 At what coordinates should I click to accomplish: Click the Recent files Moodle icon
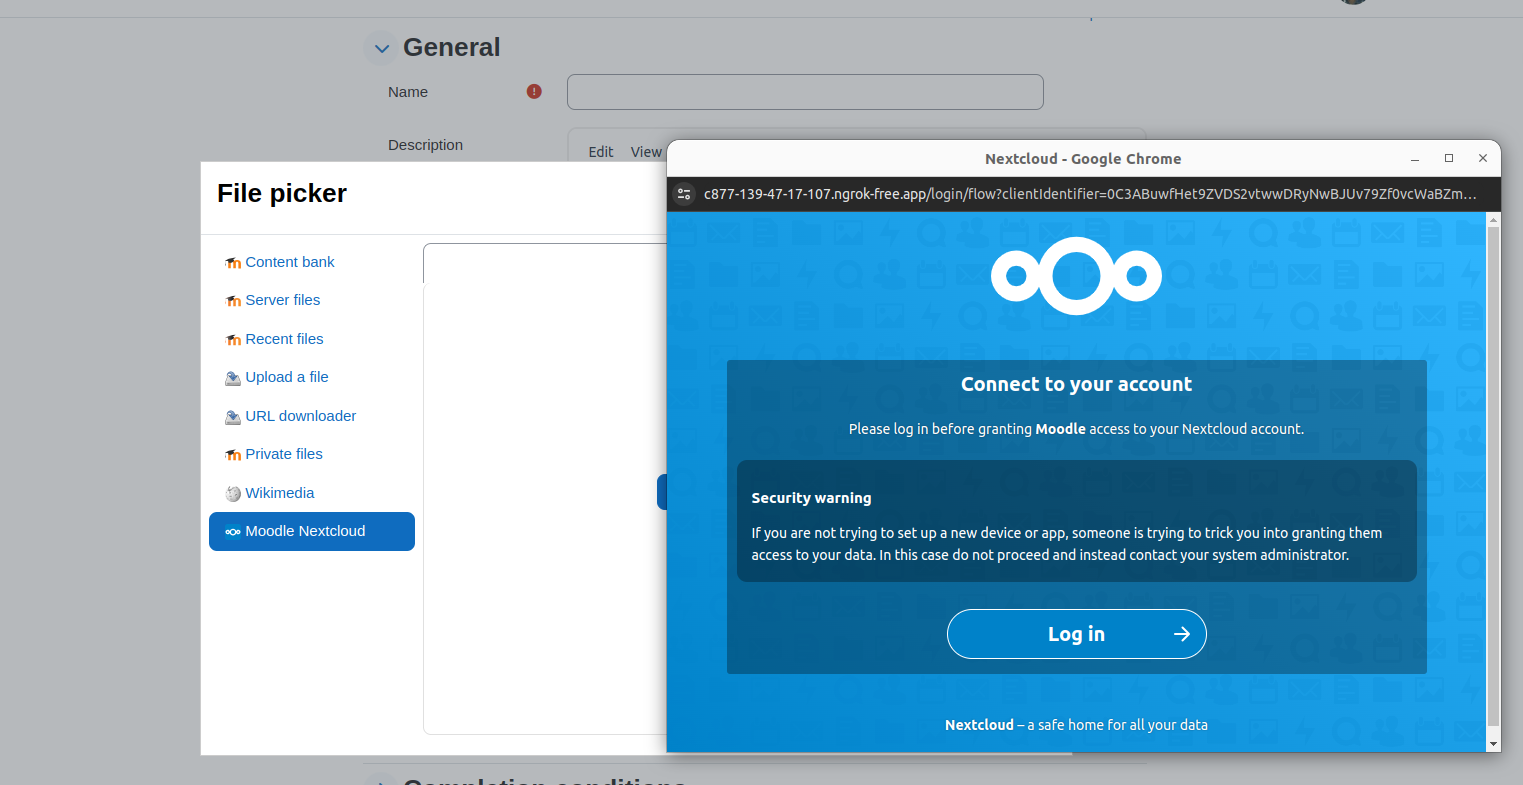coord(233,340)
